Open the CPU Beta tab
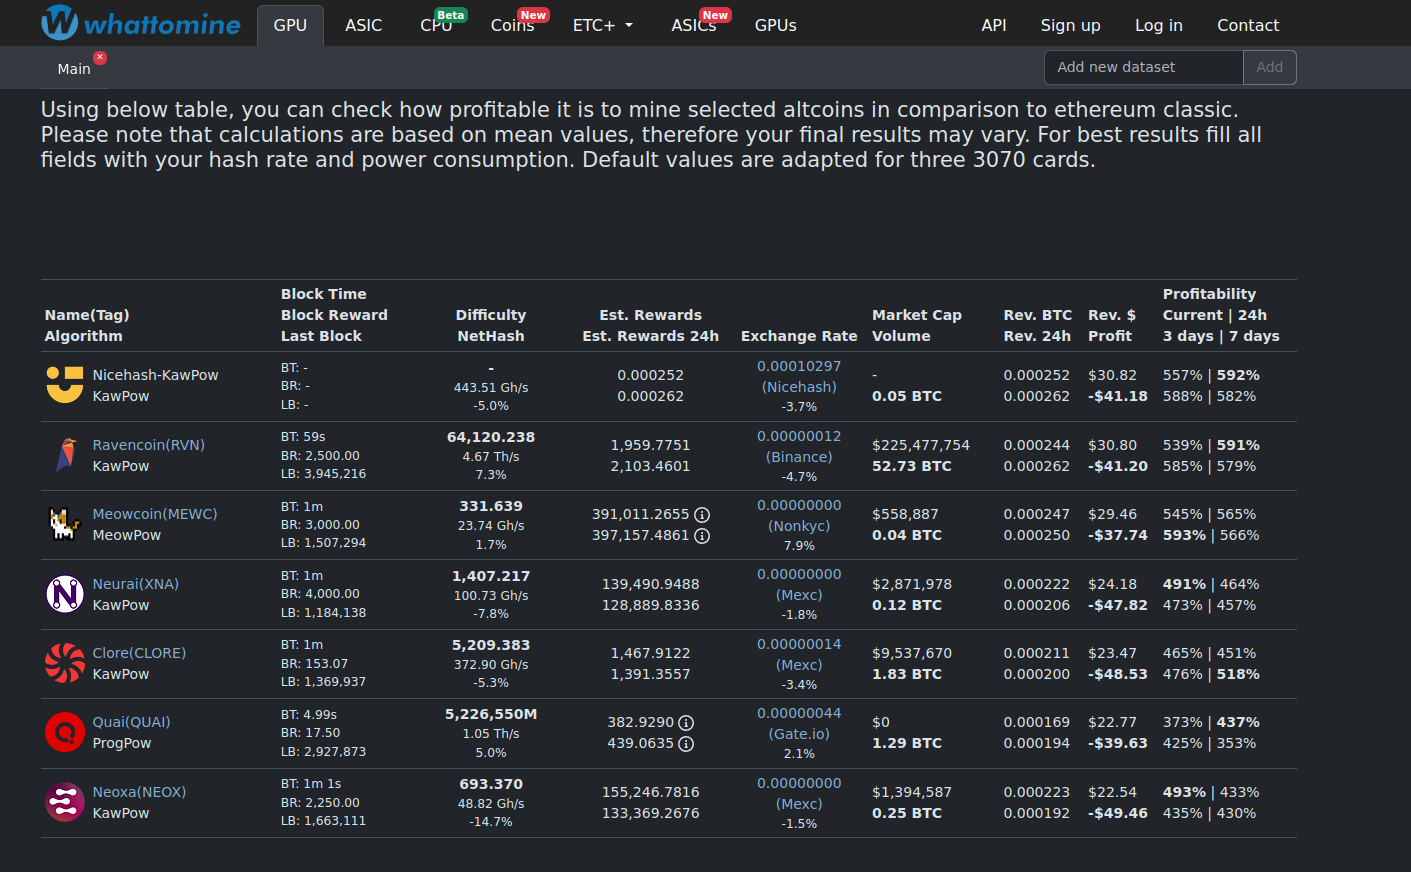 coord(437,25)
